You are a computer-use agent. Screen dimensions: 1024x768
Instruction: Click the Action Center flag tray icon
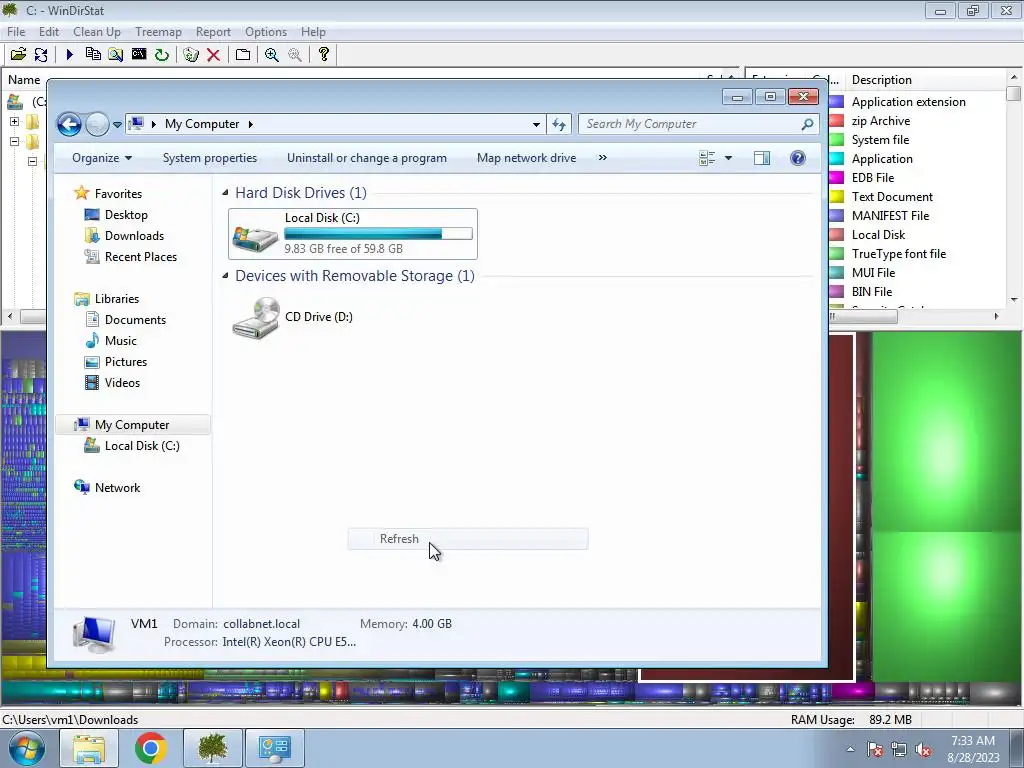(x=875, y=750)
